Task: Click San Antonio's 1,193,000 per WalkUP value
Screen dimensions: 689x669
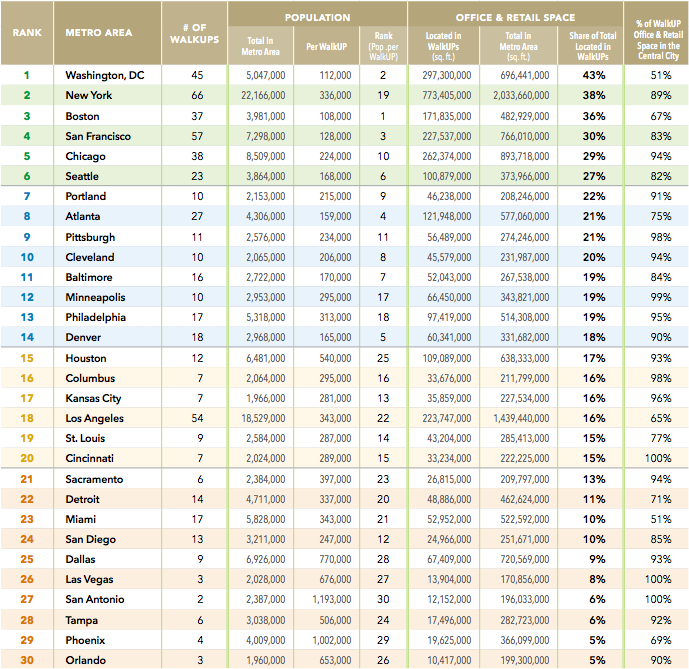Action: 330,600
